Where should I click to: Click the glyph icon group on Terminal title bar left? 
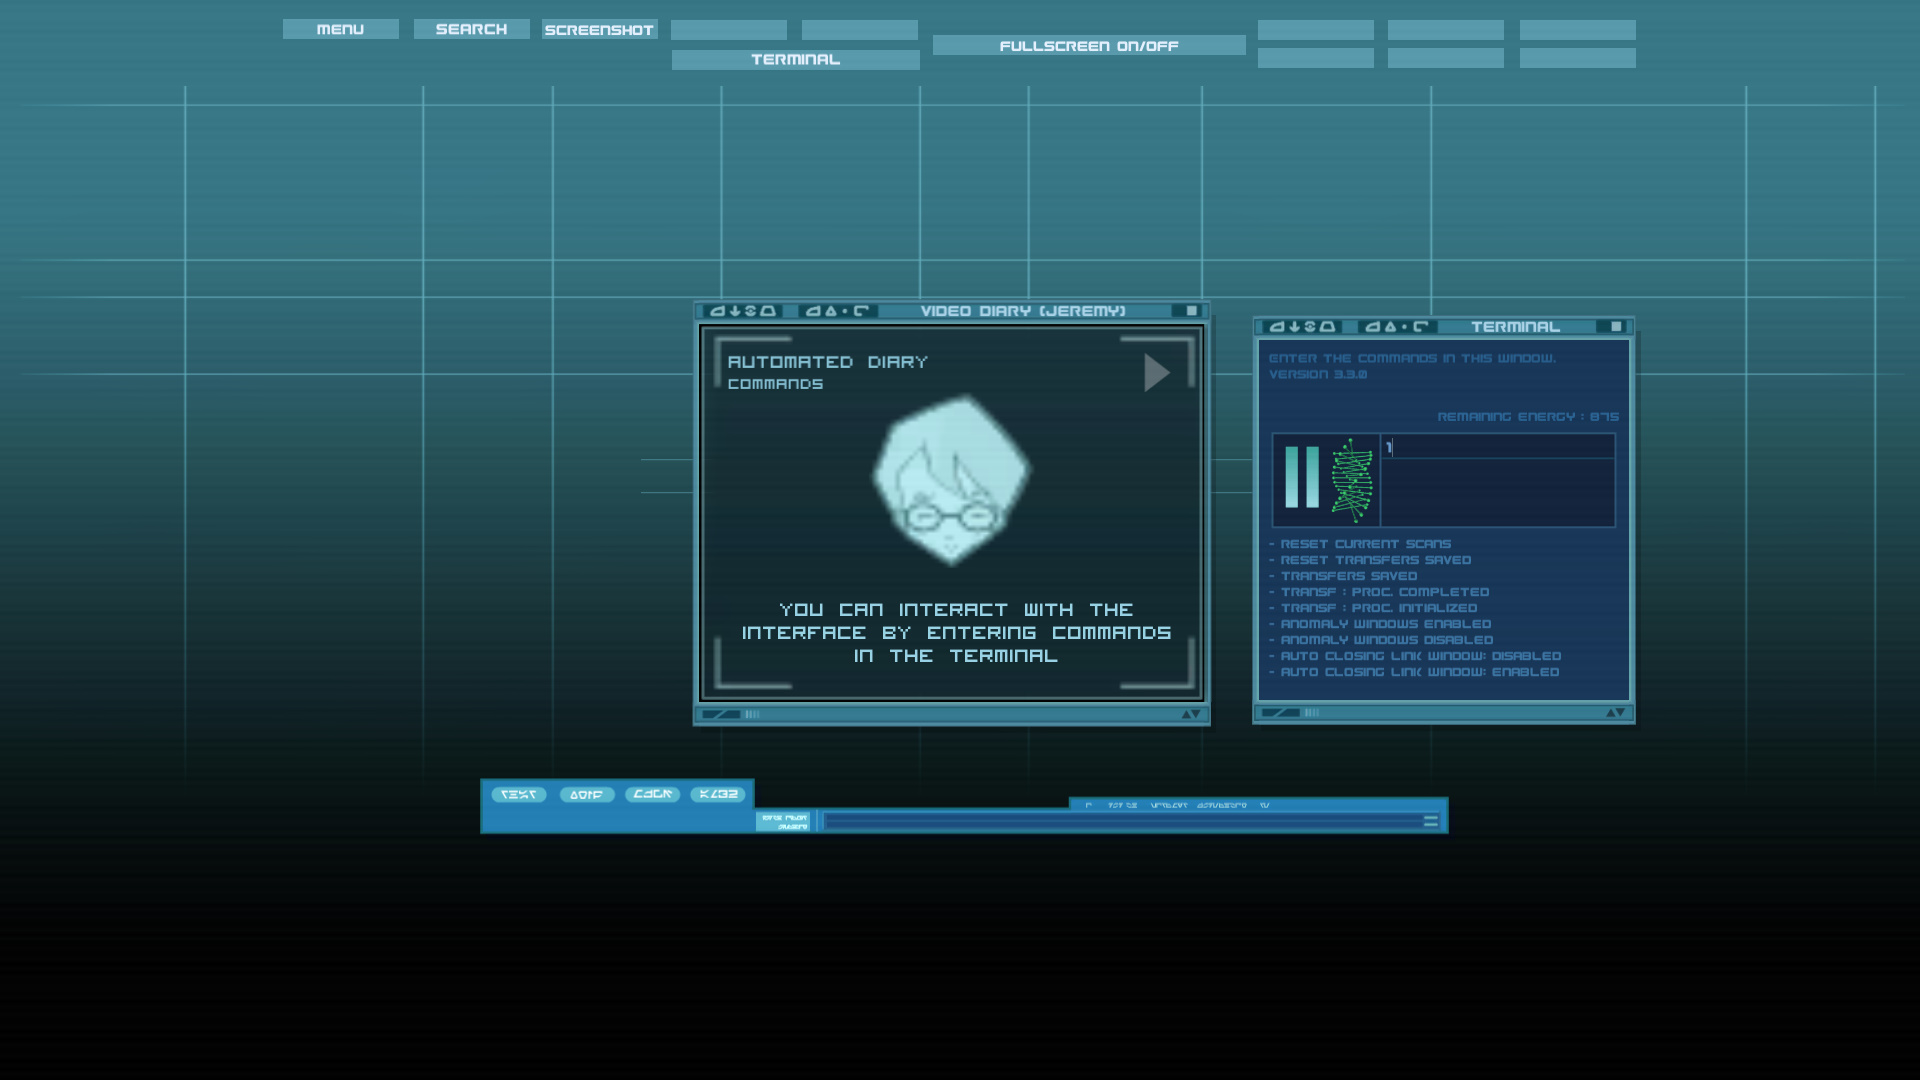(1302, 327)
